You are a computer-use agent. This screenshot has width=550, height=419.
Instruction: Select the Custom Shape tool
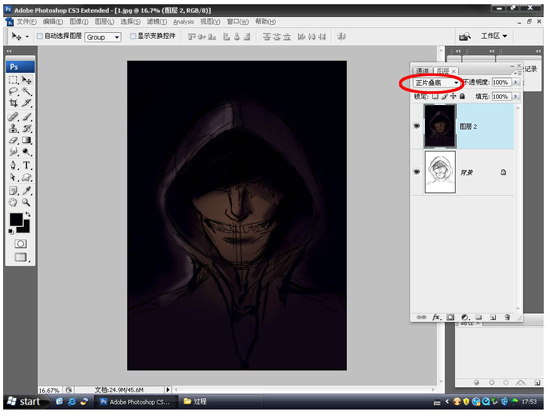point(27,177)
